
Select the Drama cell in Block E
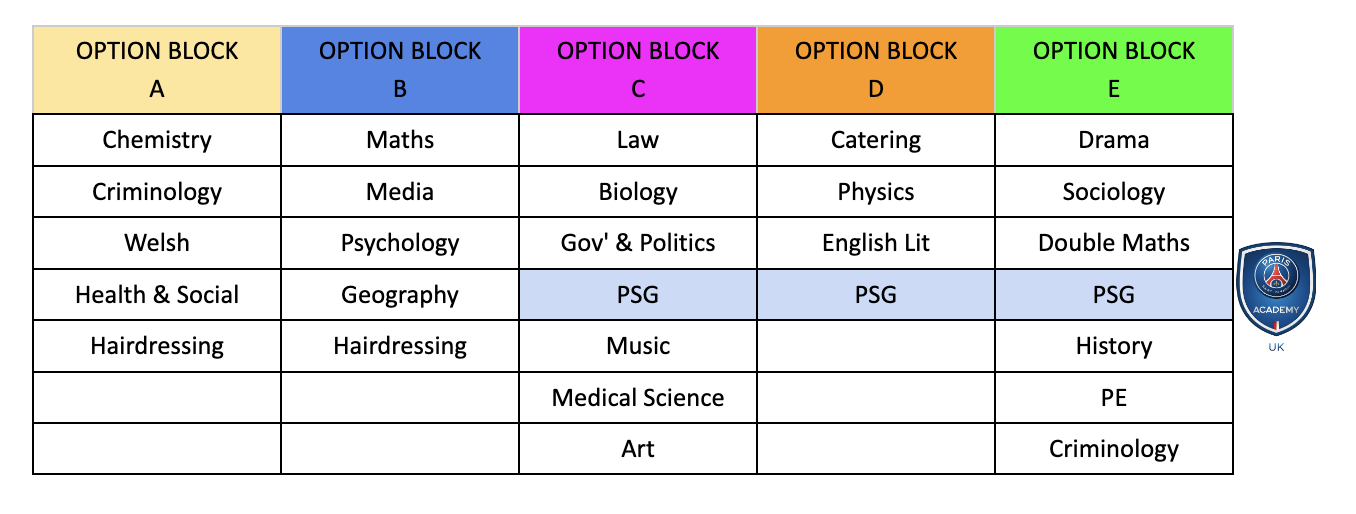click(x=1114, y=140)
